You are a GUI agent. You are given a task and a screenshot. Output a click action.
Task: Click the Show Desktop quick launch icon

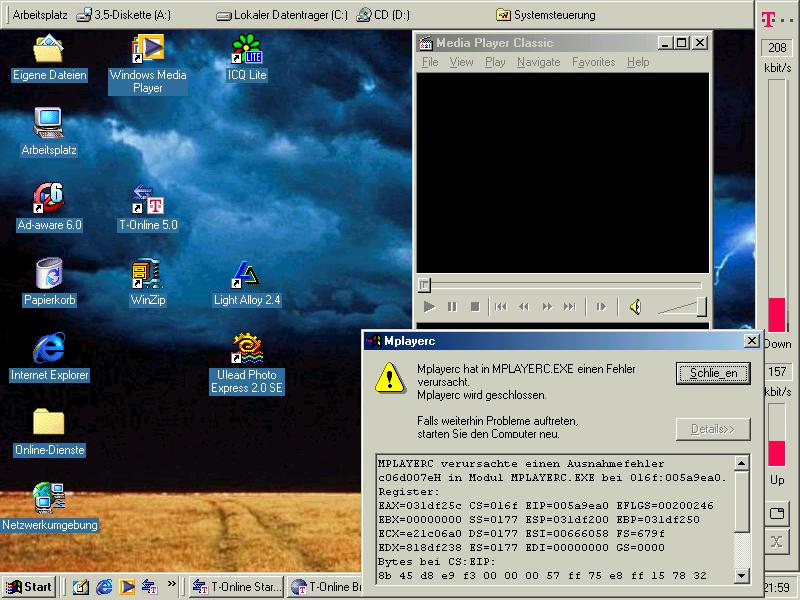point(81,587)
